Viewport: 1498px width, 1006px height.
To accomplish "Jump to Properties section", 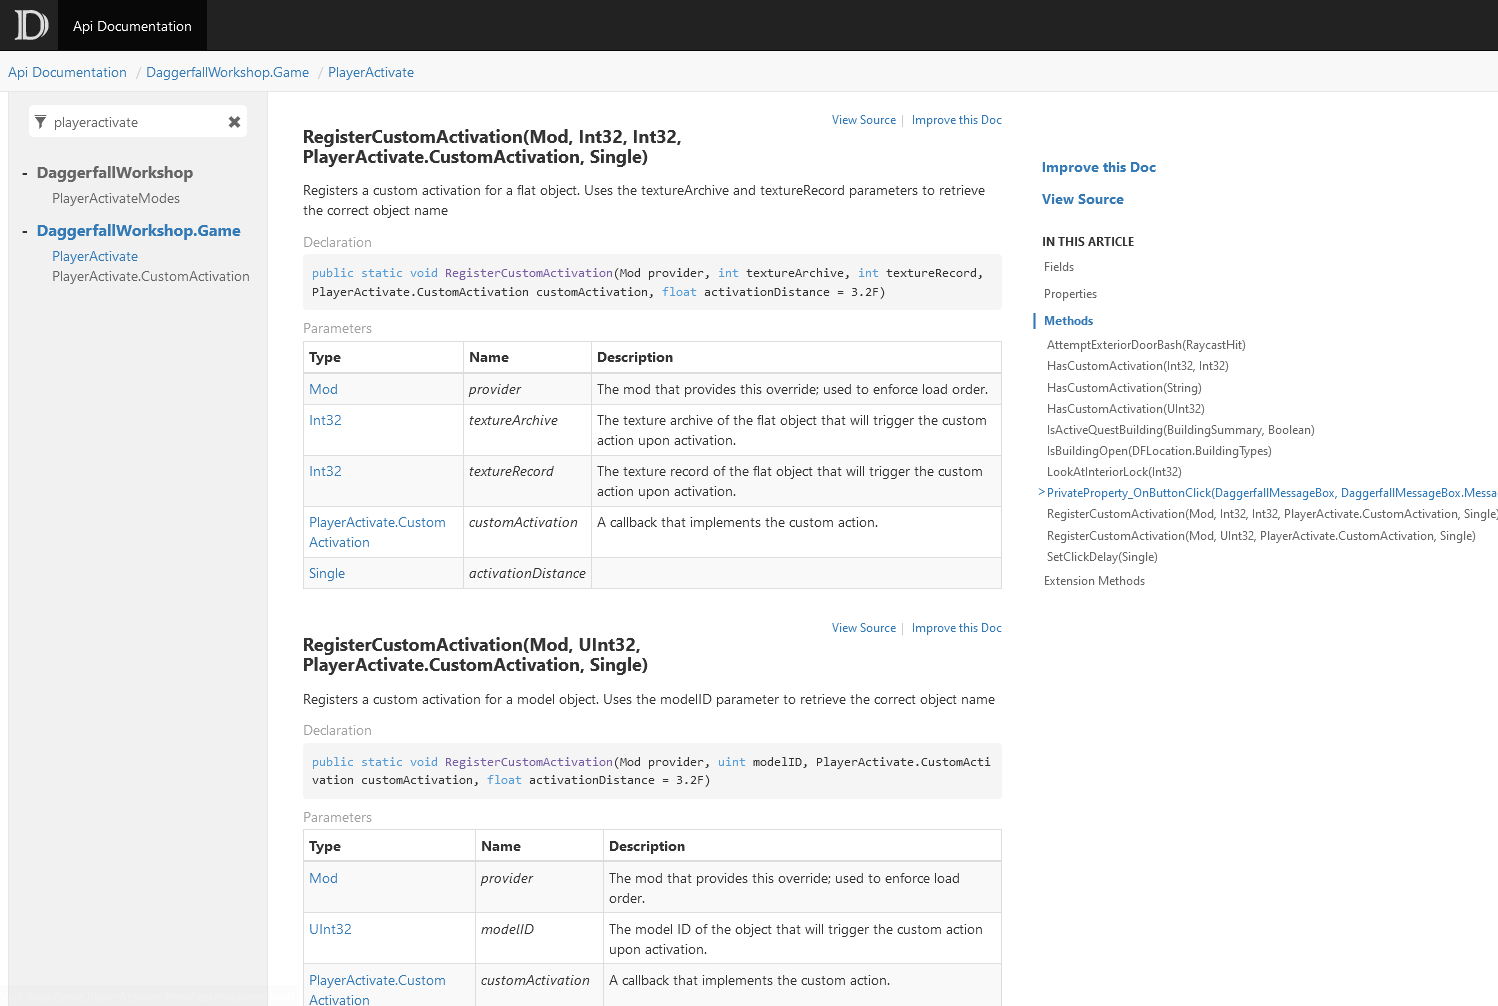I will pos(1070,294).
